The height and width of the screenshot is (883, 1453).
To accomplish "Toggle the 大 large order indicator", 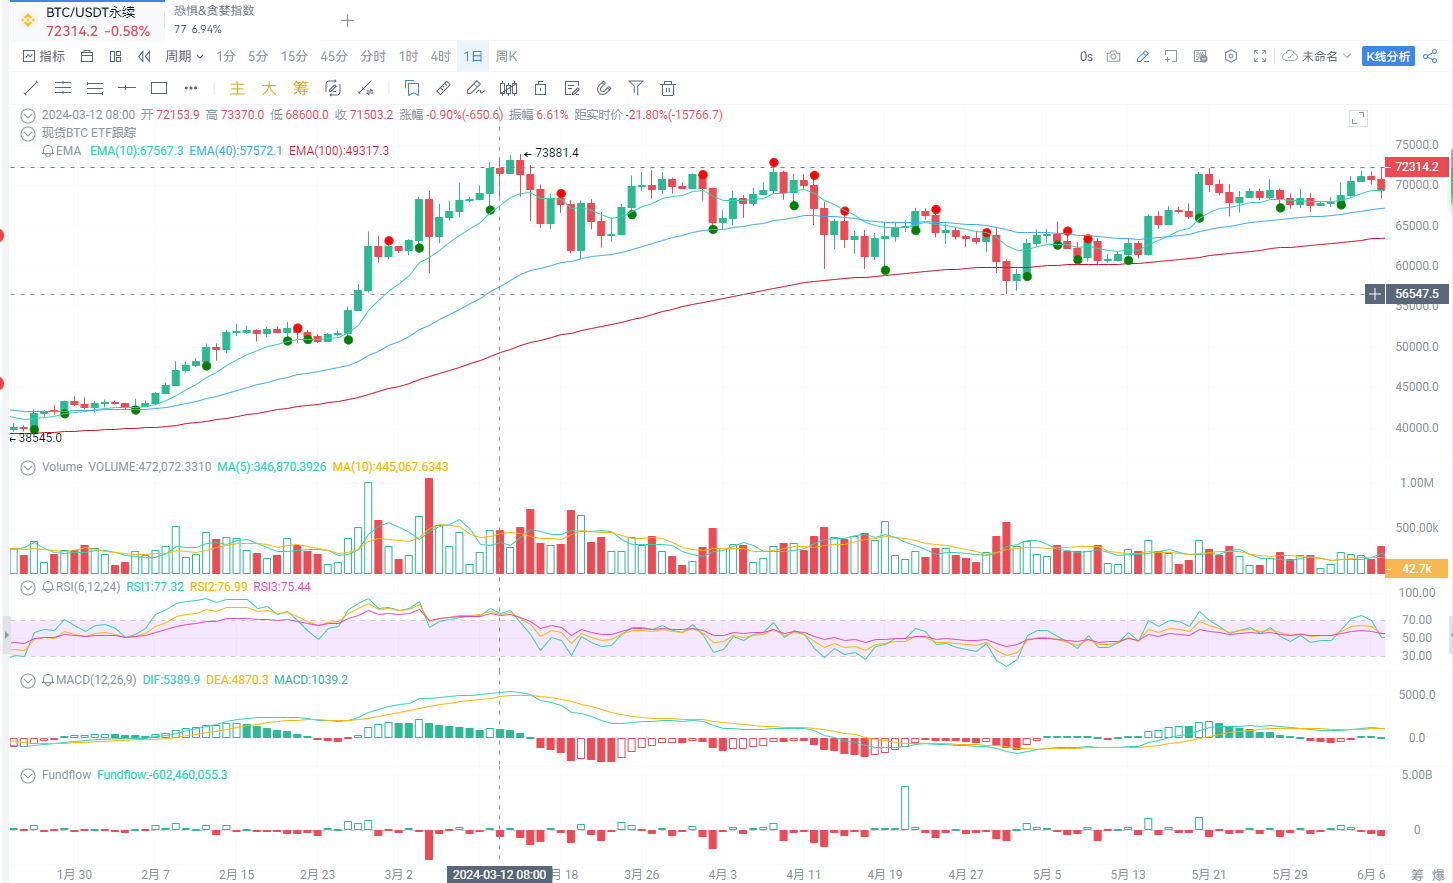I will [x=269, y=88].
